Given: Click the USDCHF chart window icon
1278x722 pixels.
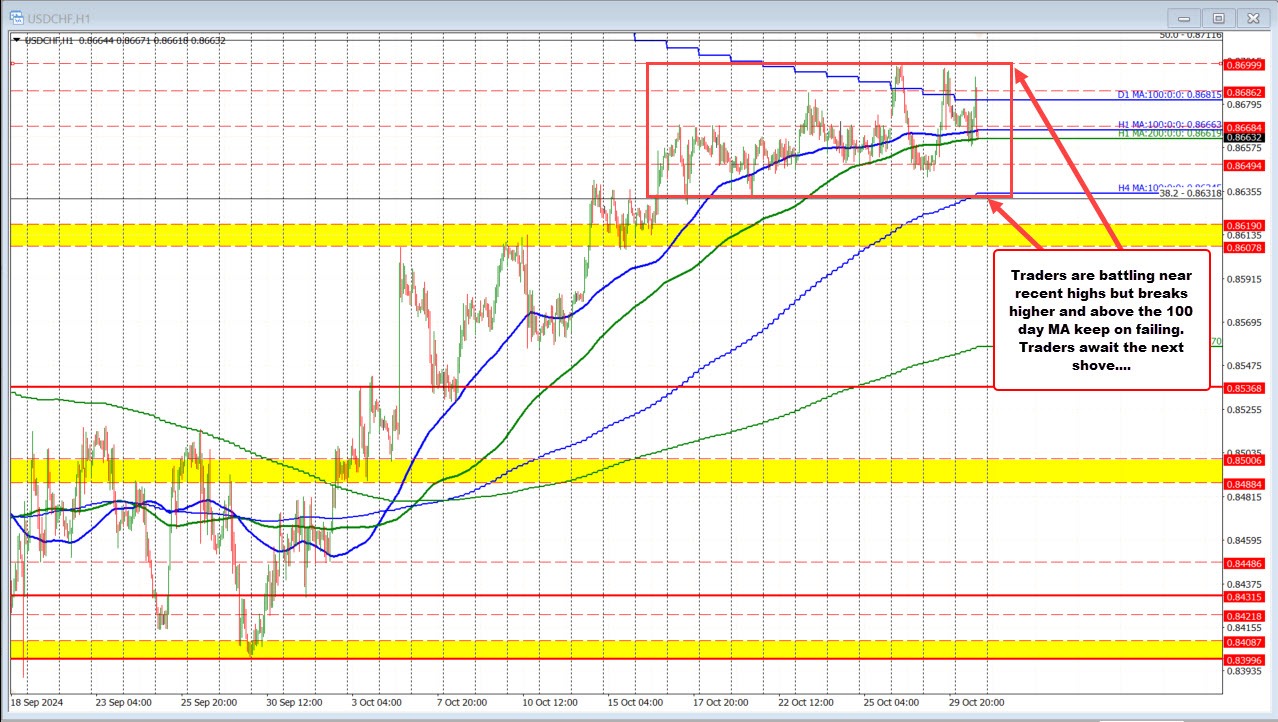Looking at the screenshot, I should pos(12,17).
